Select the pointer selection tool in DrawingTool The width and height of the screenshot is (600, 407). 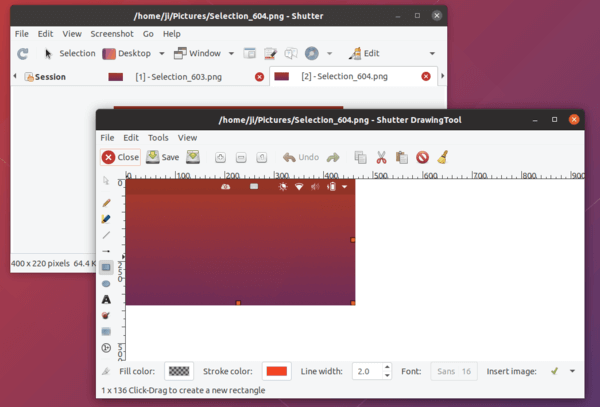106,181
